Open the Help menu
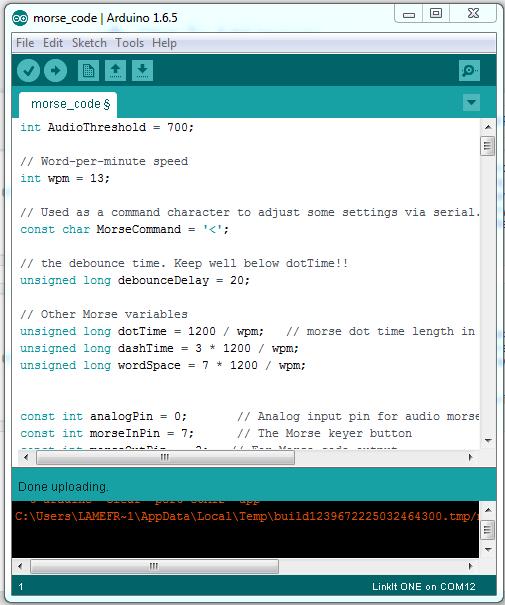Screen dimensions: 505x605 [x=164, y=43]
